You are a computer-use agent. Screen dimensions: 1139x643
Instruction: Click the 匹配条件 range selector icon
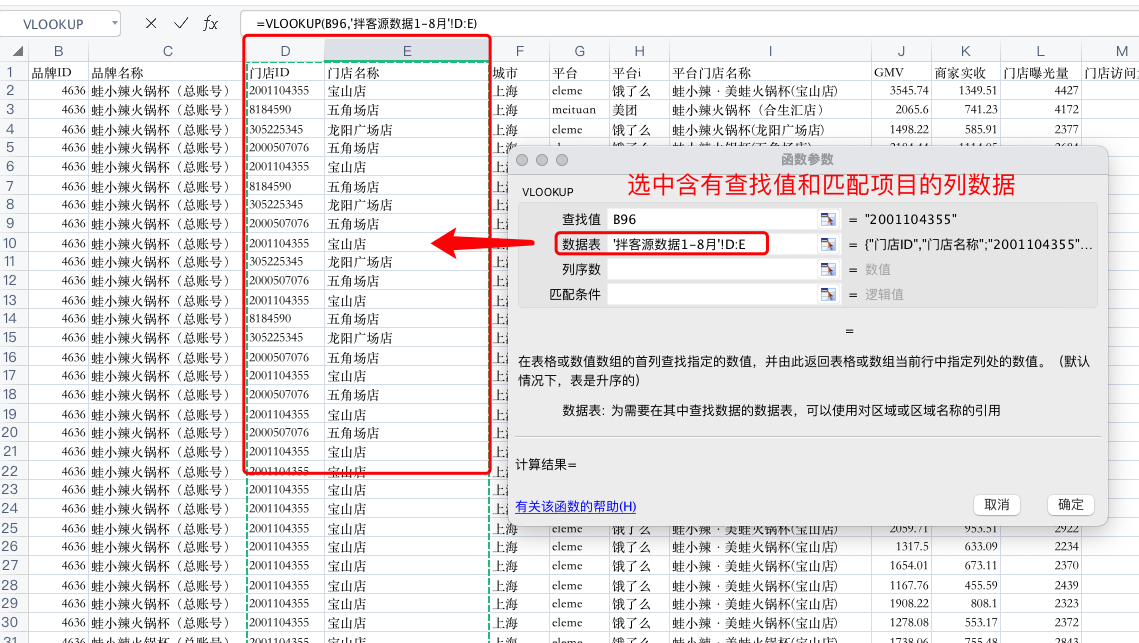click(827, 294)
